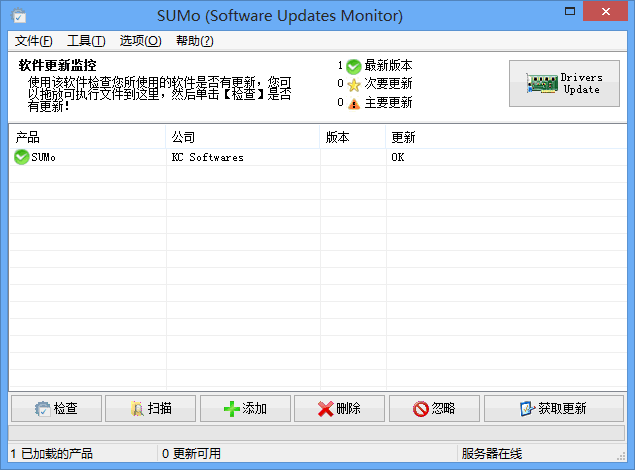This screenshot has width=635, height=470.
Task: Click the 最新版本 label
Action: click(x=388, y=65)
